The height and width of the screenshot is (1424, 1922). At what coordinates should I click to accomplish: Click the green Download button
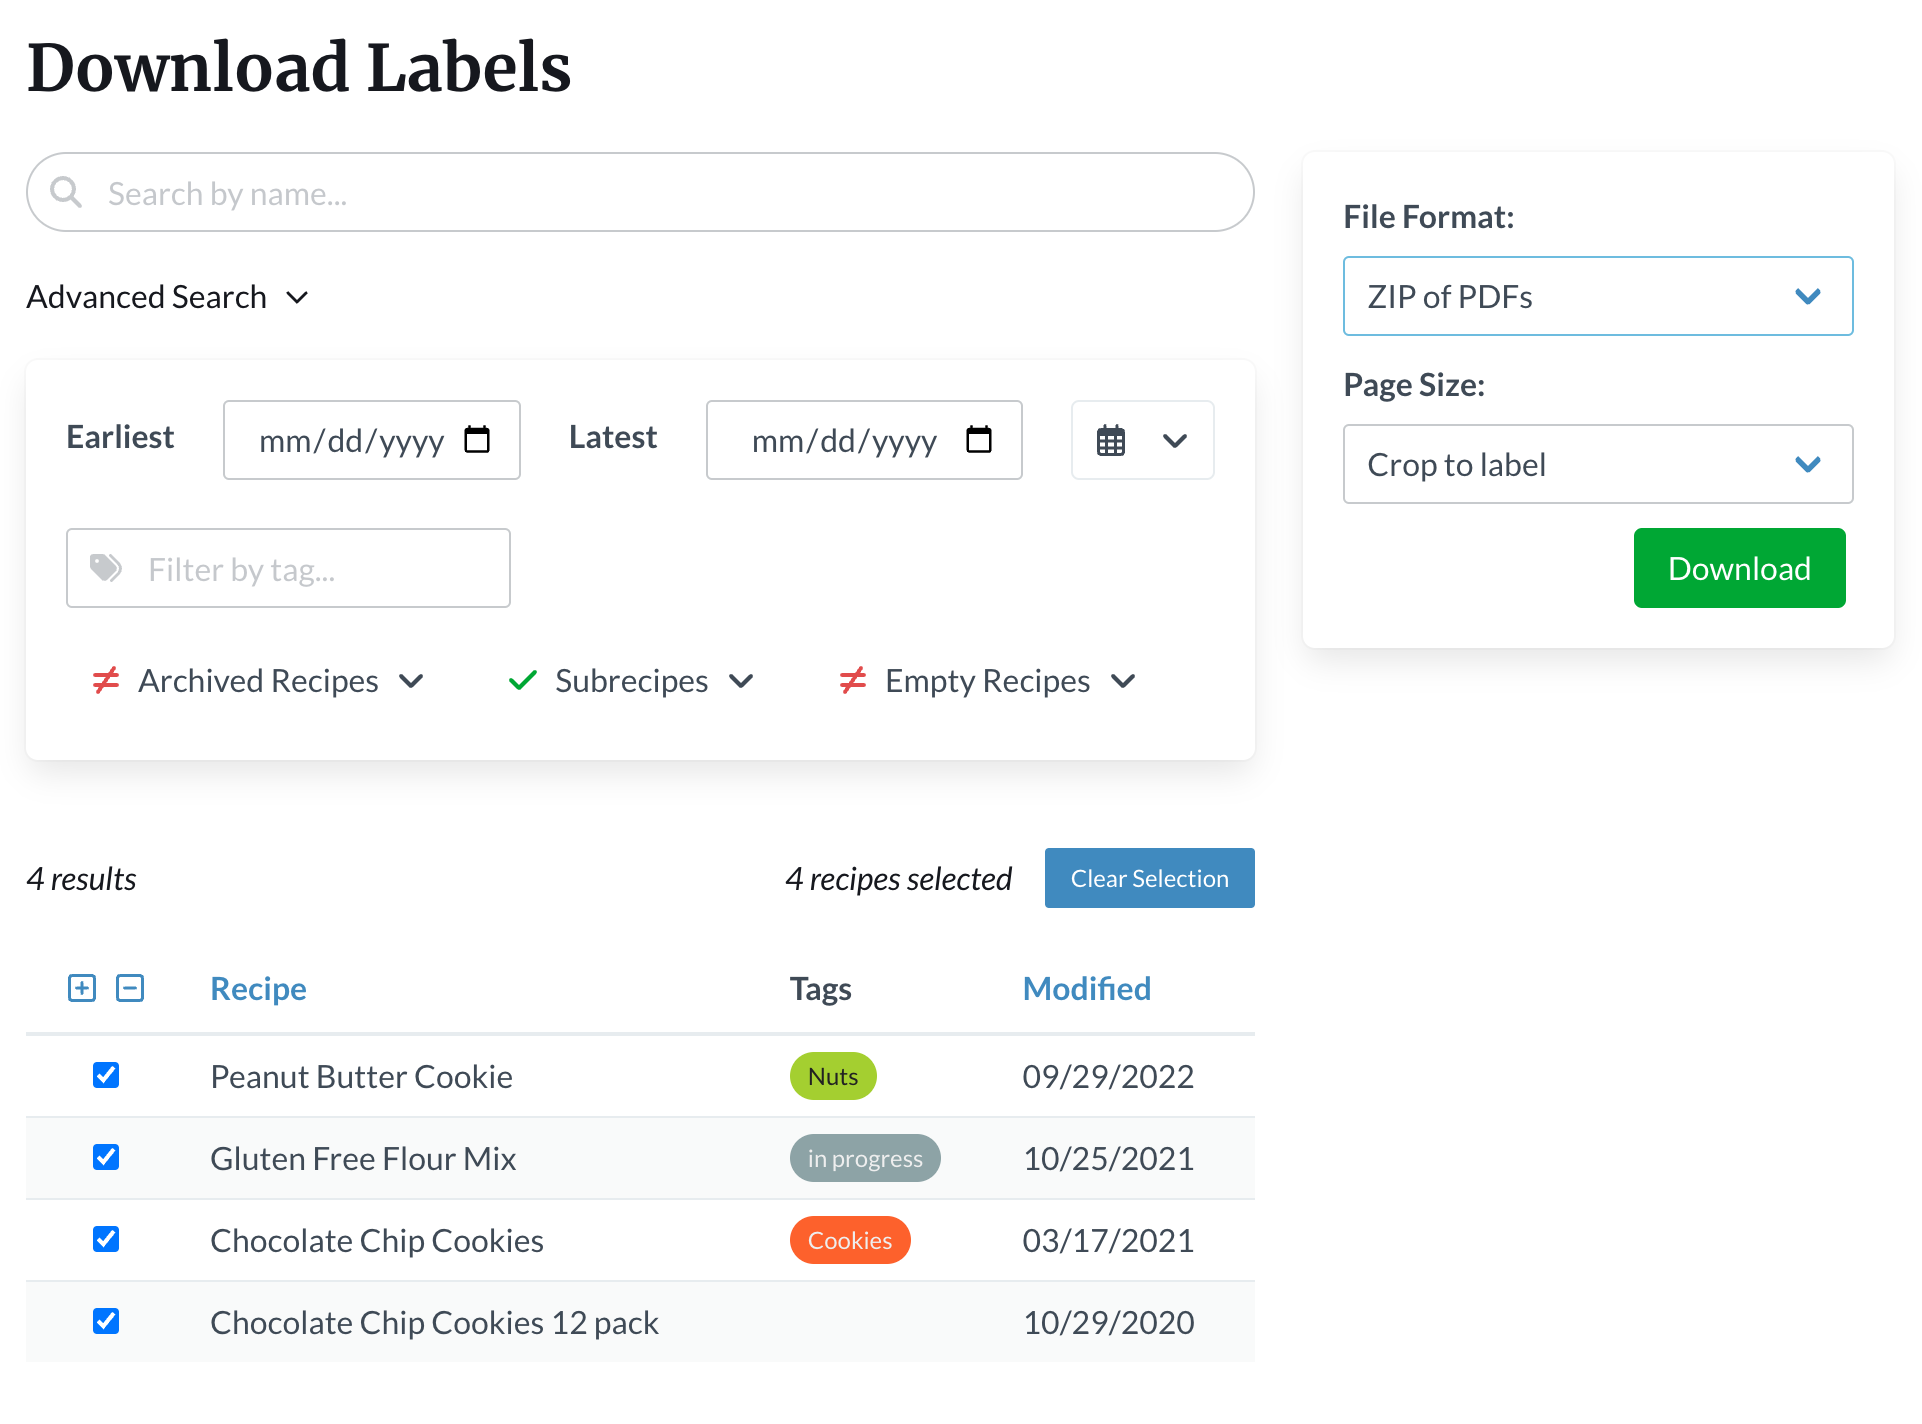coord(1739,568)
